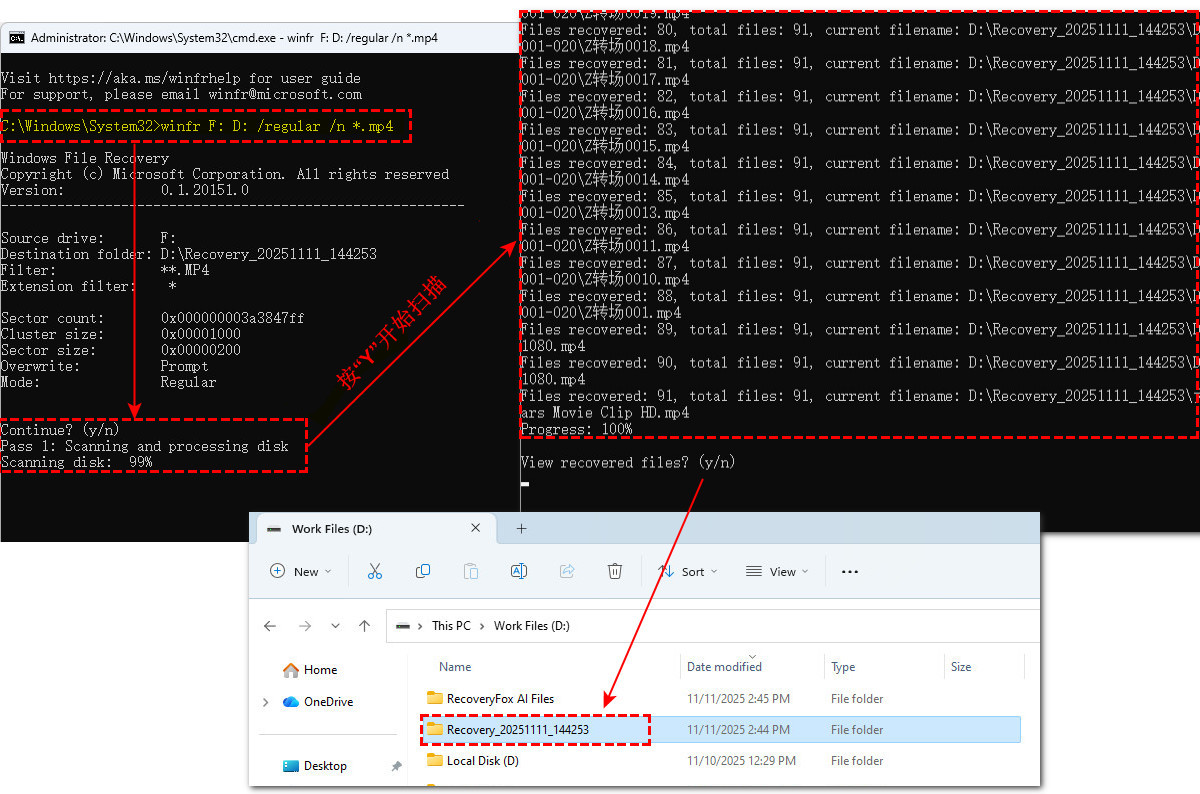Click the up-one-level arrow icon
This screenshot has width=1200, height=794.
pyautogui.click(x=364, y=625)
